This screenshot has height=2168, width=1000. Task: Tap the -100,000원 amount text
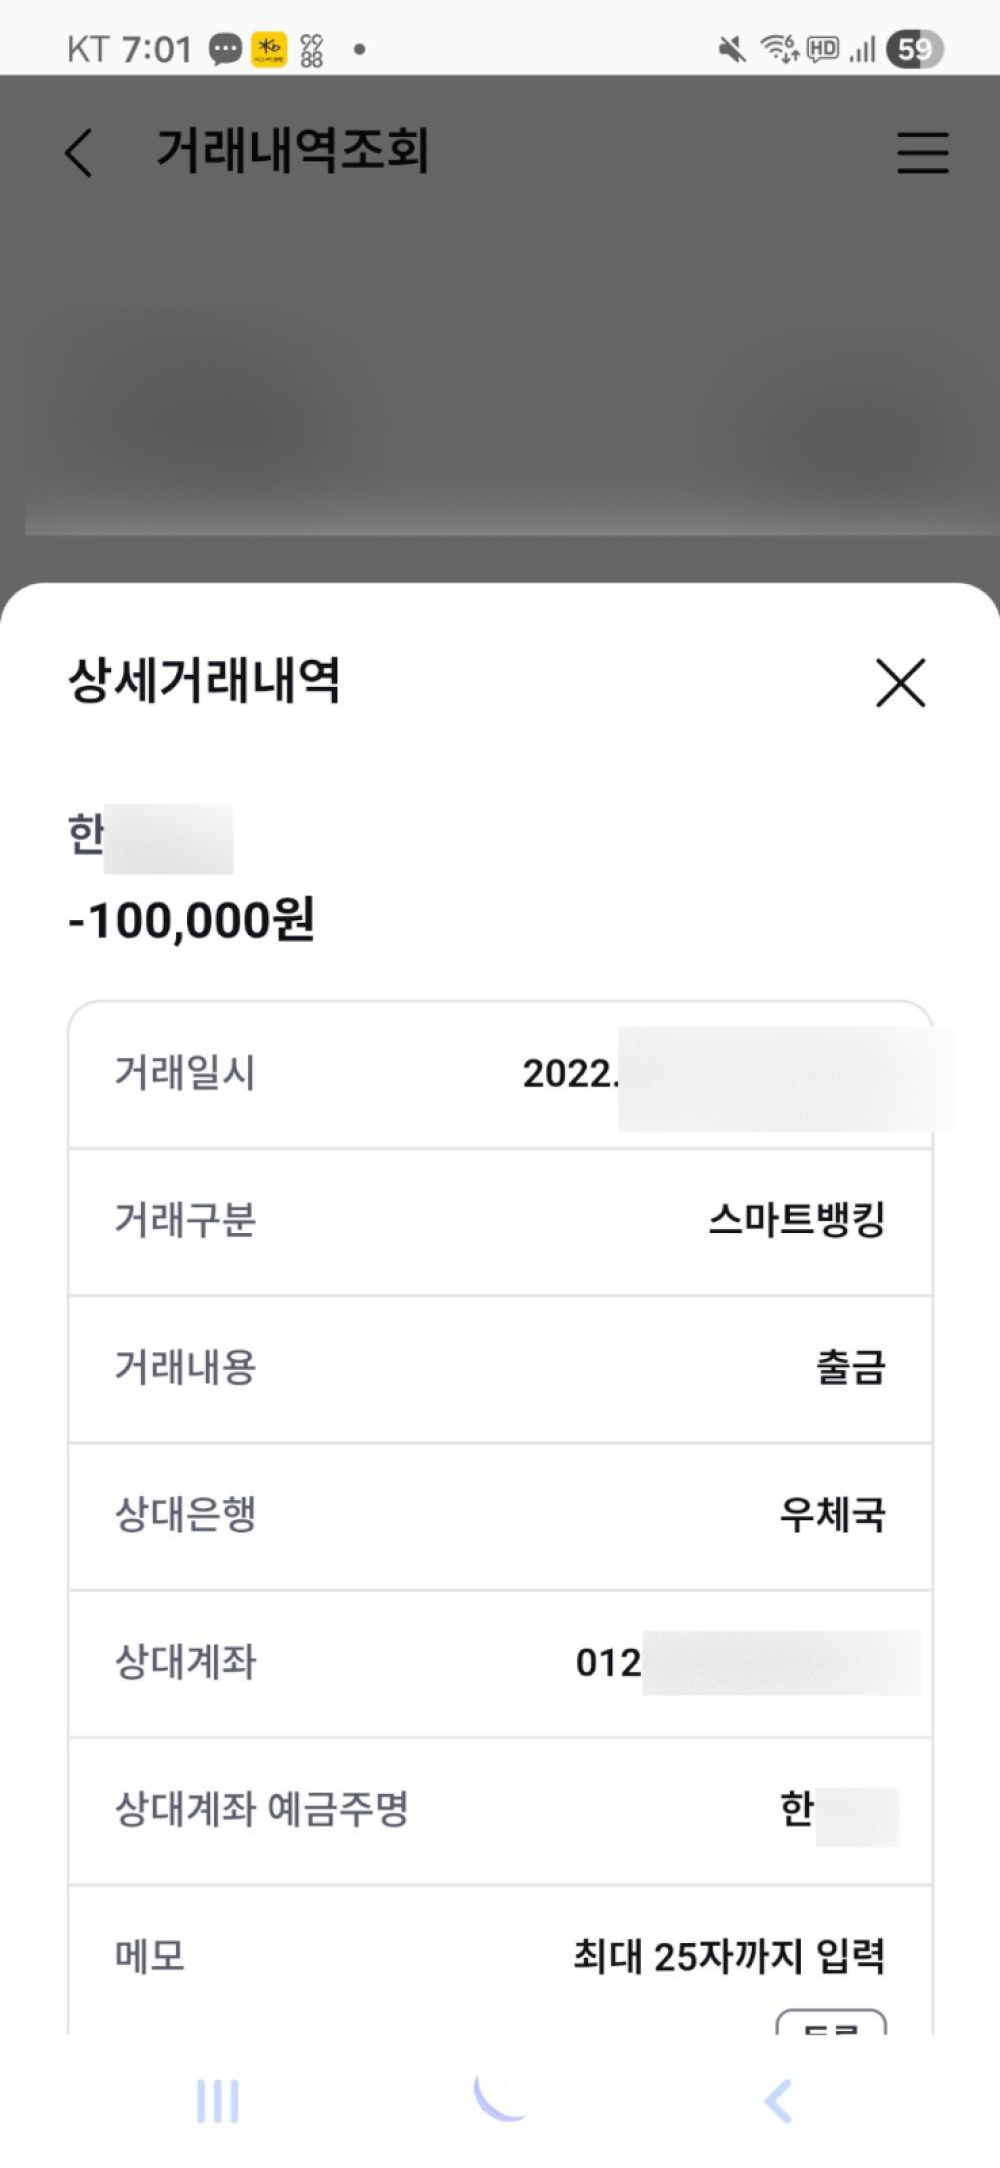pyautogui.click(x=191, y=919)
